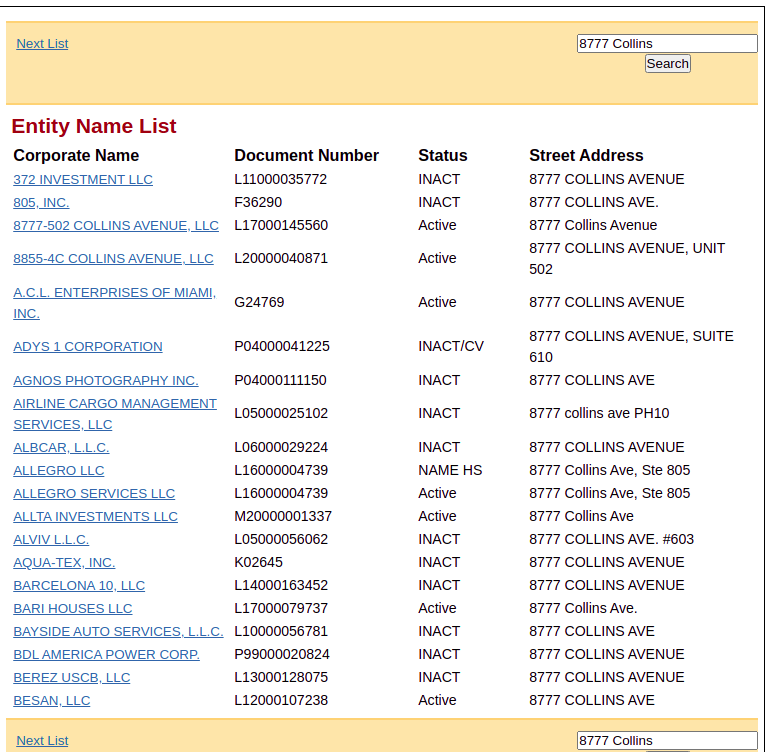Click document number L14000163452
Image resolution: width=766 pixels, height=752 pixels.
coord(281,585)
